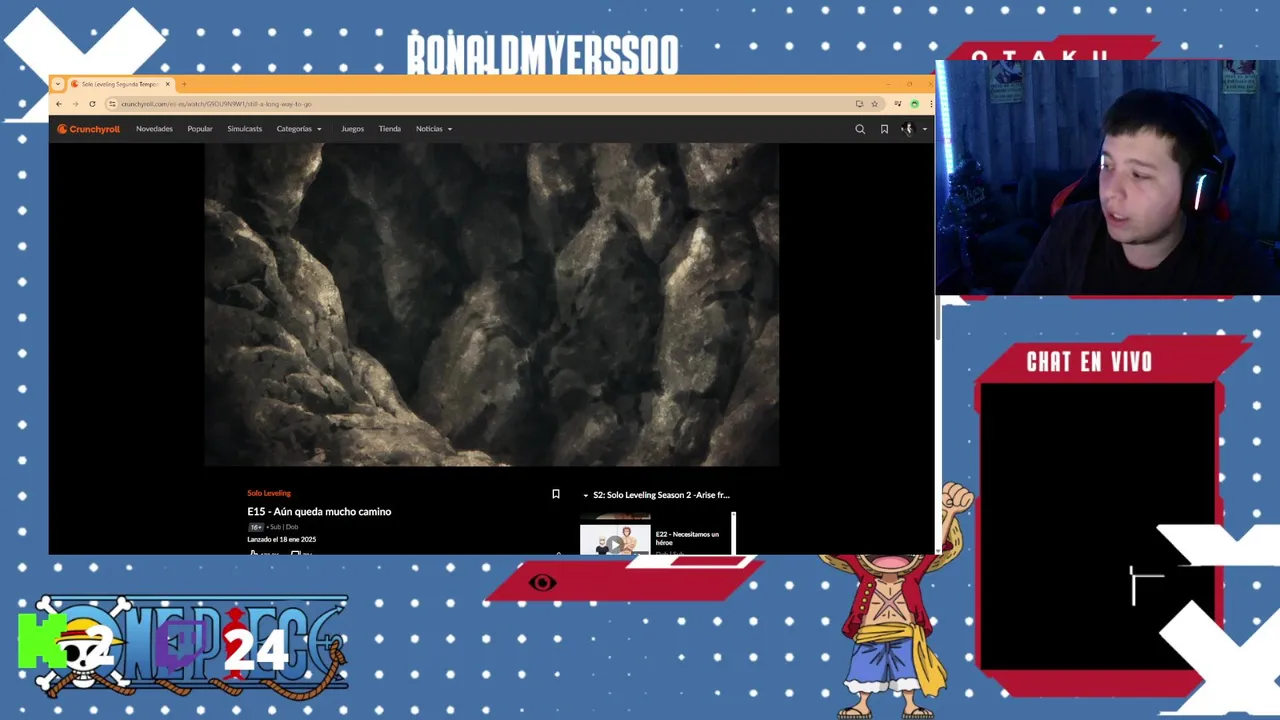Open the Juegos menu item

(352, 129)
